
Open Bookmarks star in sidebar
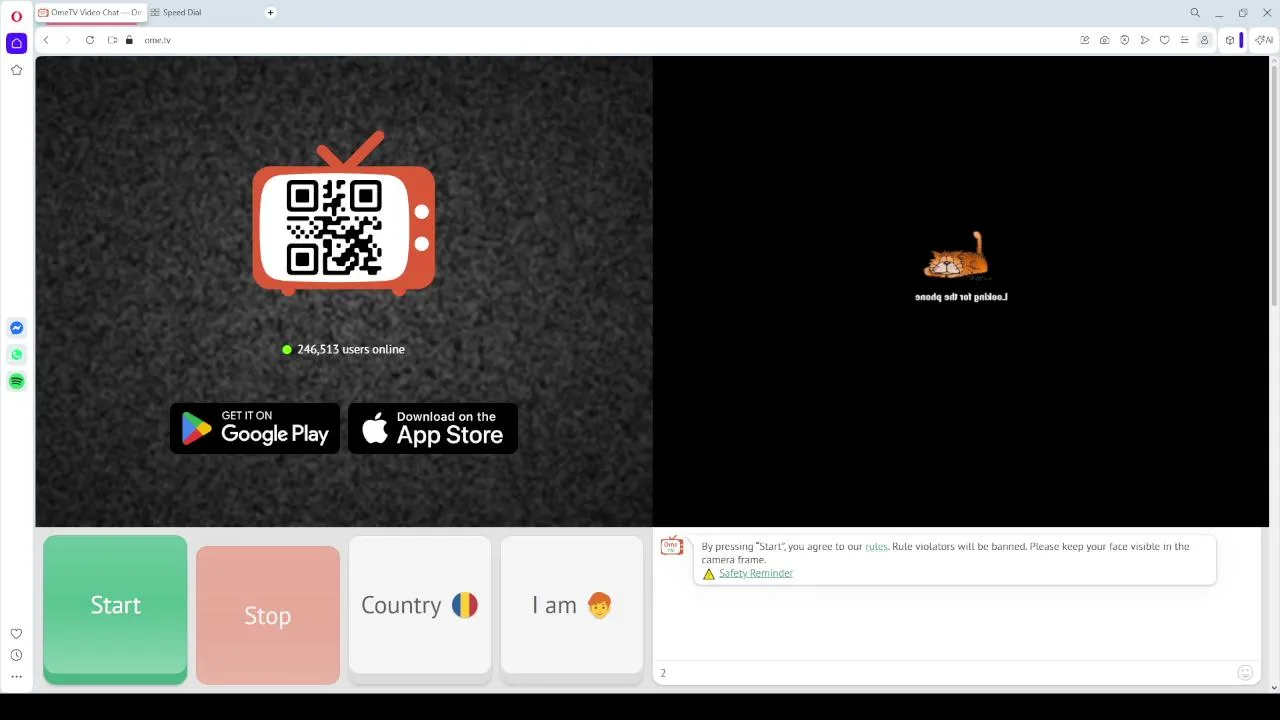click(x=16, y=70)
